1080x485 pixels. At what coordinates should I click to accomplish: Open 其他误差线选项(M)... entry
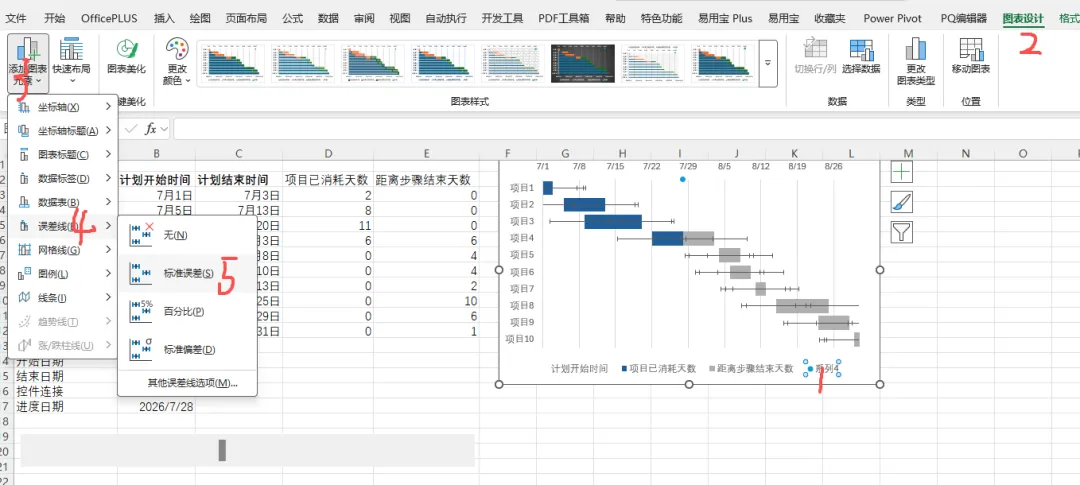pyautogui.click(x=192, y=383)
